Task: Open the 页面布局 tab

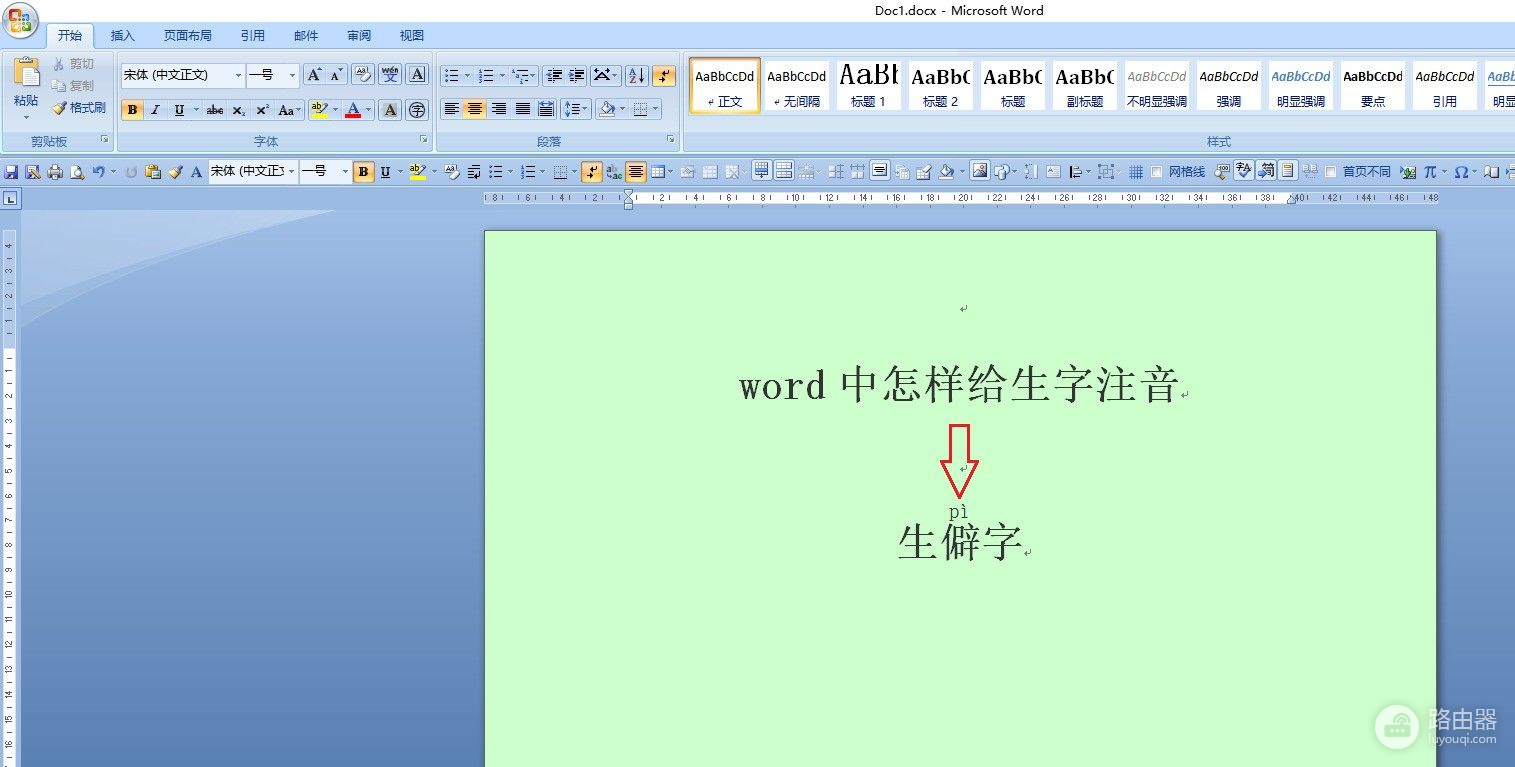Action: click(x=188, y=36)
